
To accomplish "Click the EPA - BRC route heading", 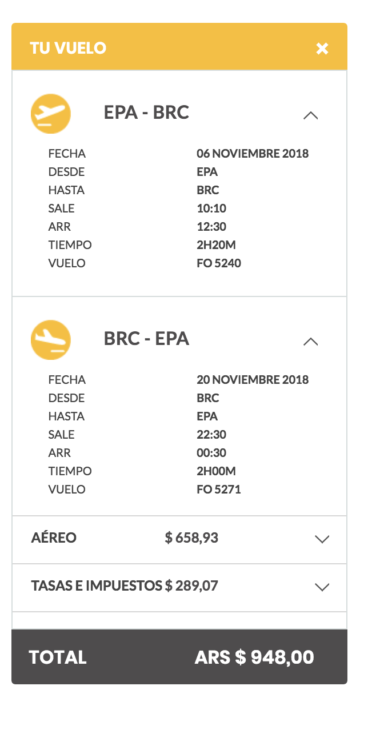I will 146,113.
